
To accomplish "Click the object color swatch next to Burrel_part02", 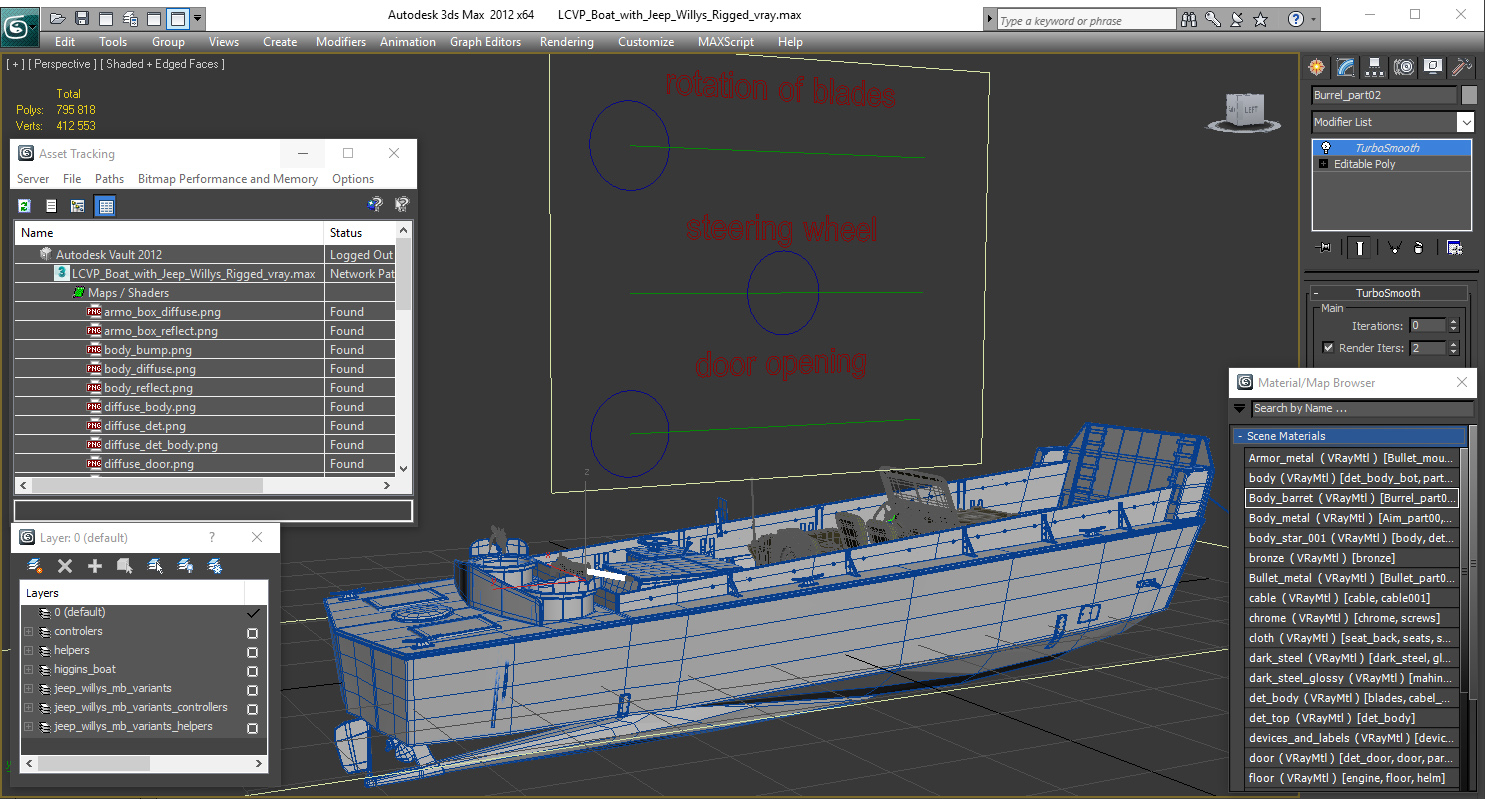I will pos(1468,95).
